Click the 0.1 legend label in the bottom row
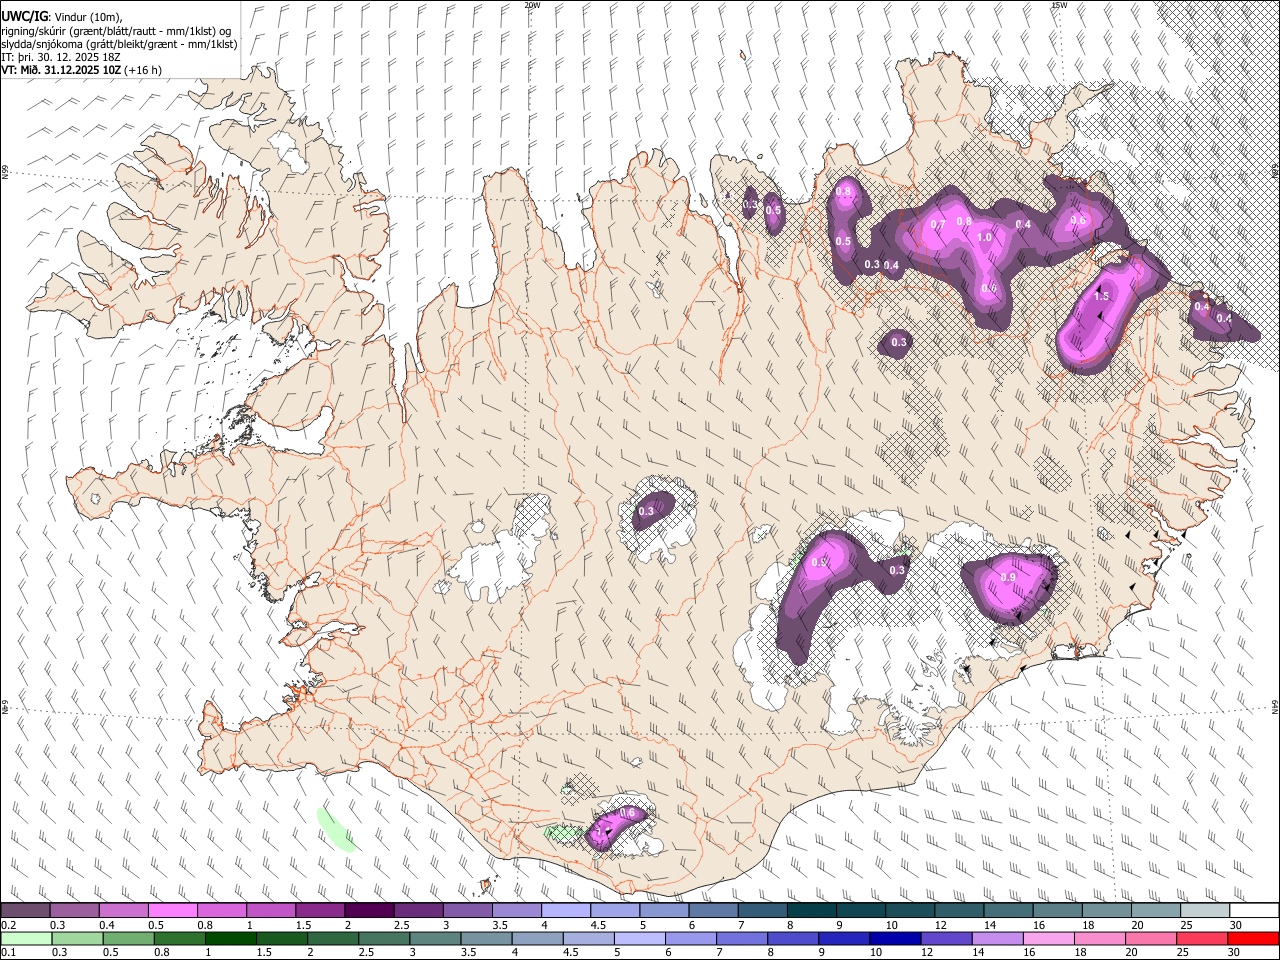The width and height of the screenshot is (1280, 960). pyautogui.click(x=8, y=953)
